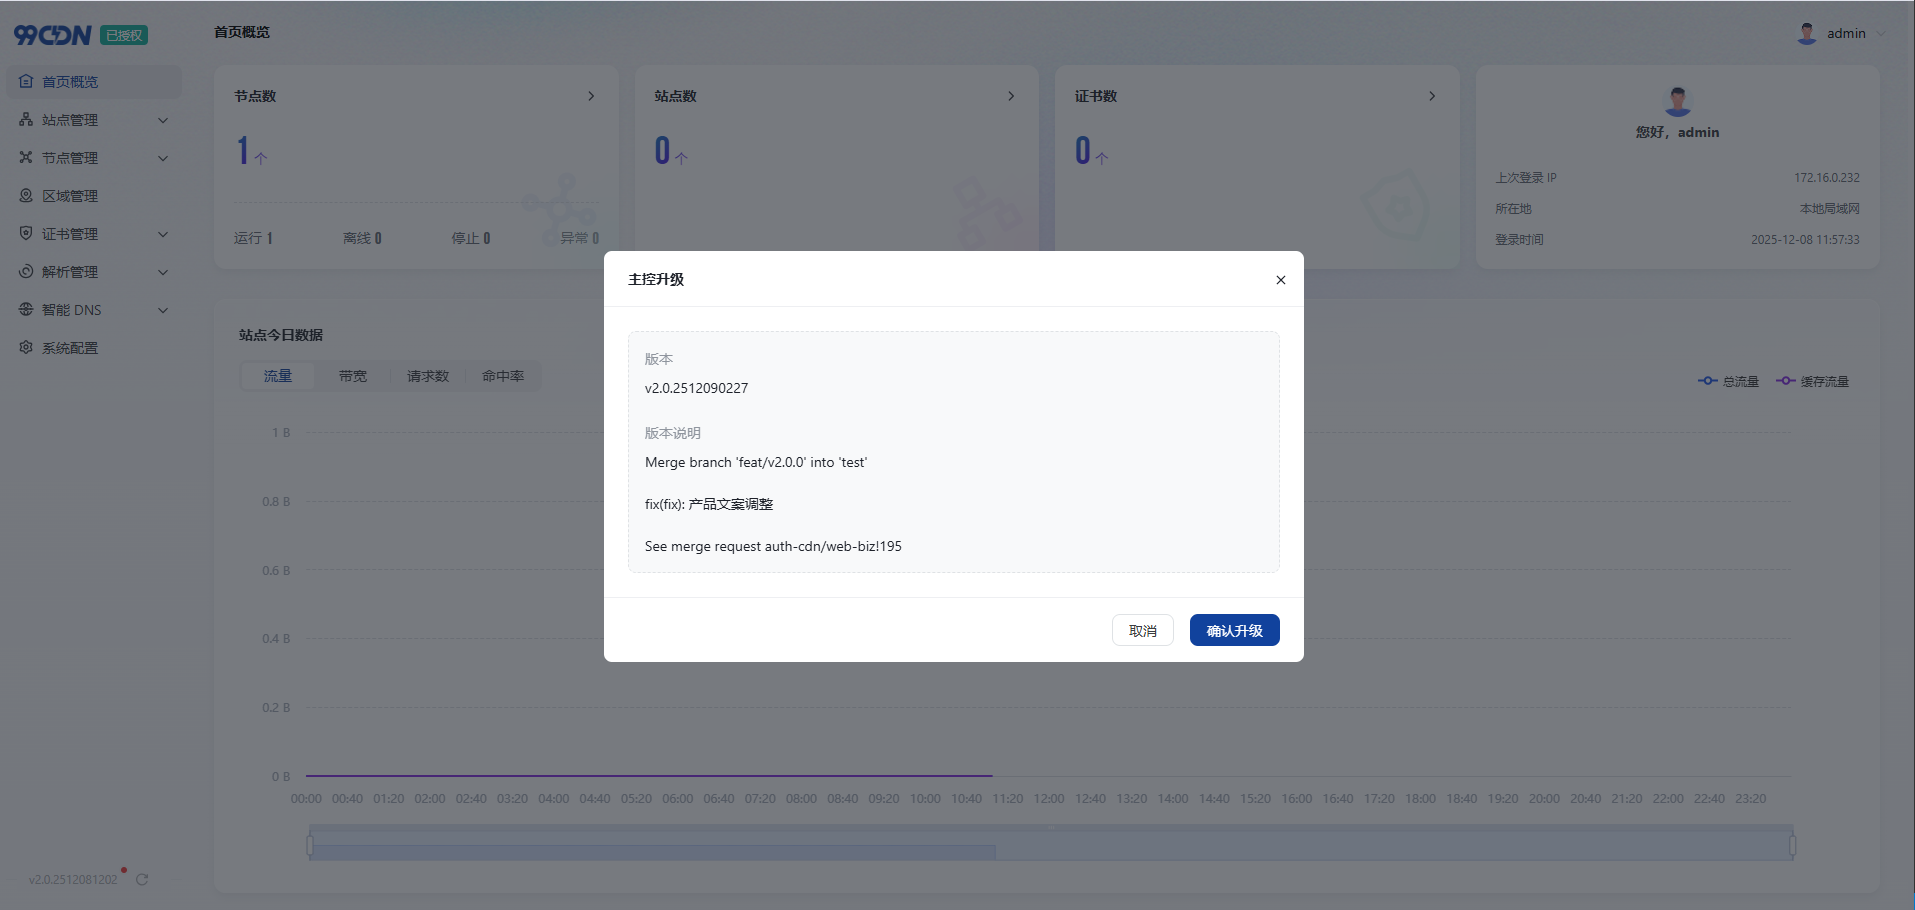Click the chart time range slider
Viewport: 1915px width, 910px height.
[1050, 844]
